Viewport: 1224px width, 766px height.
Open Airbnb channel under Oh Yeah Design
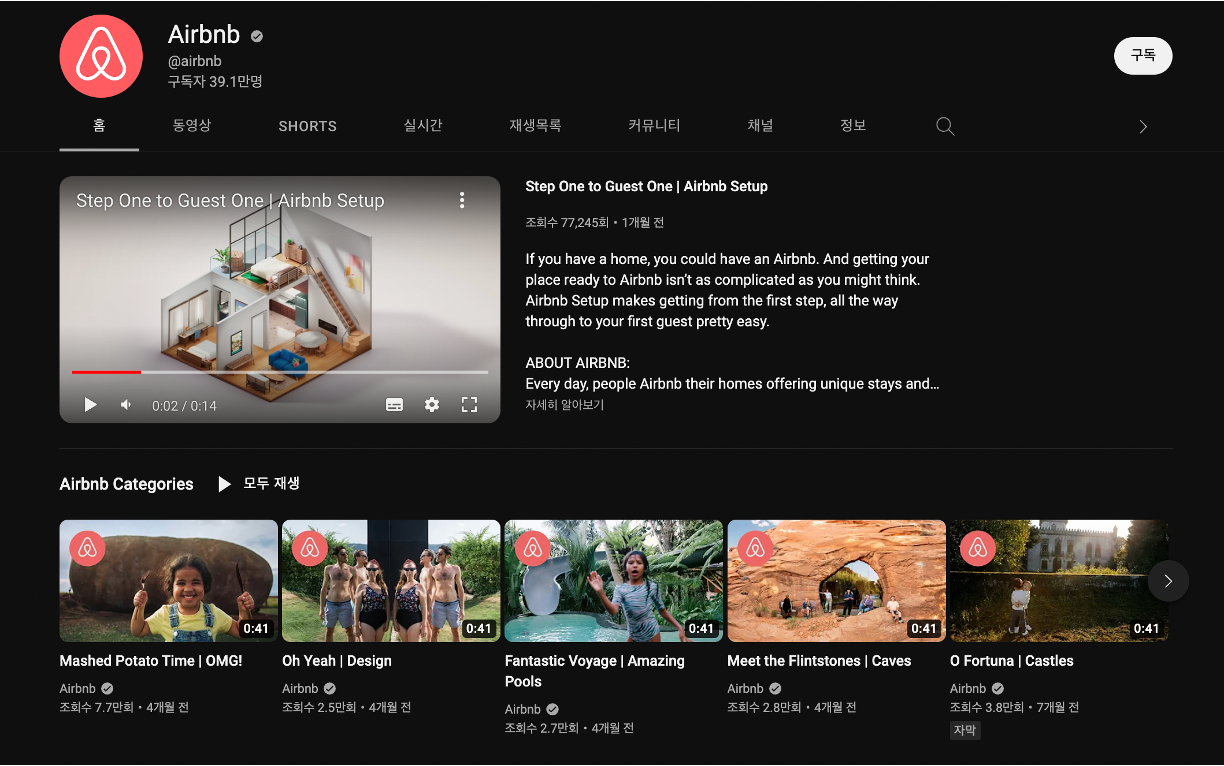(x=300, y=688)
